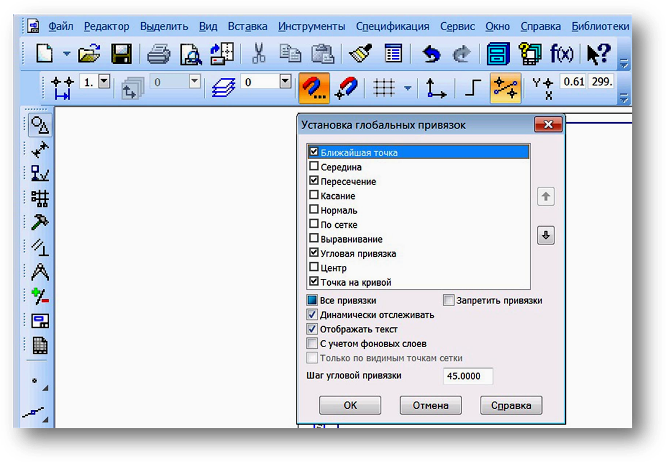
Task: Click the red magnet global snaps icon
Action: [x=314, y=89]
